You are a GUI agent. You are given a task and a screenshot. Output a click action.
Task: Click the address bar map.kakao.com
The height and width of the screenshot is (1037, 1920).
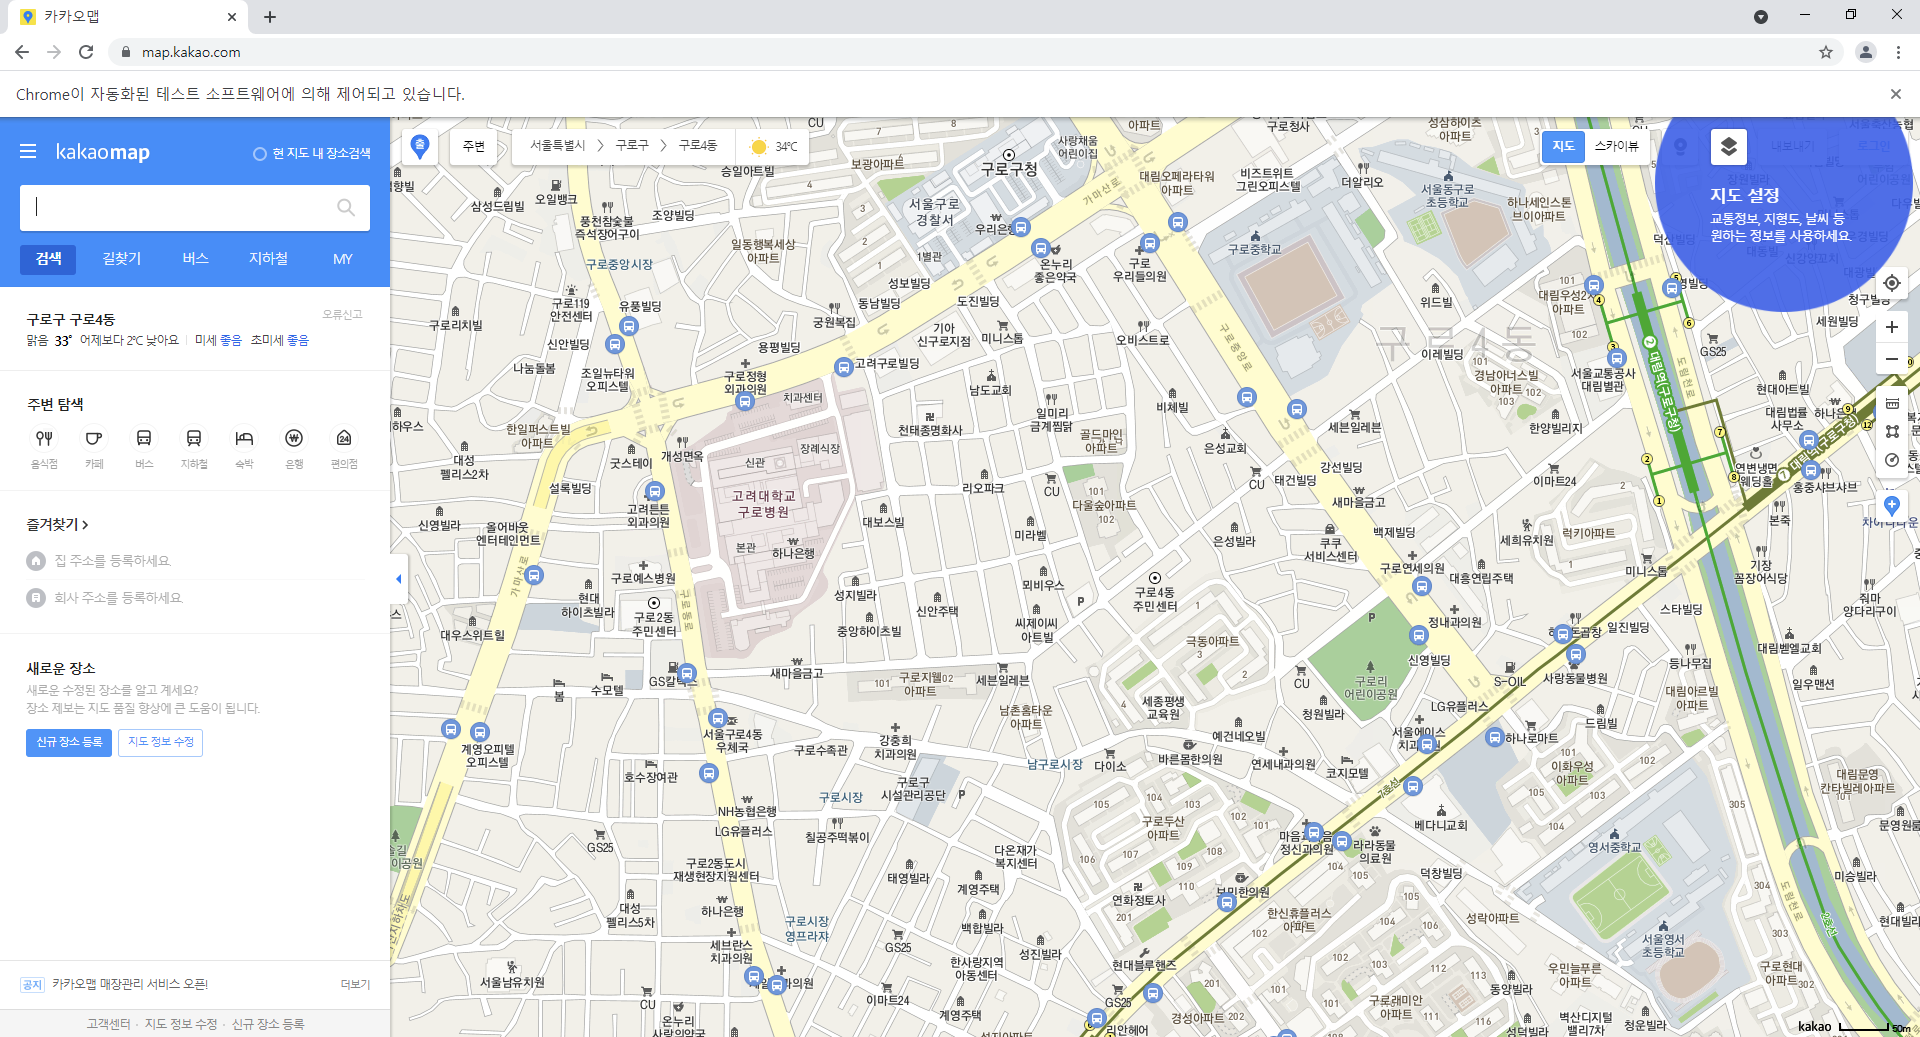point(191,52)
